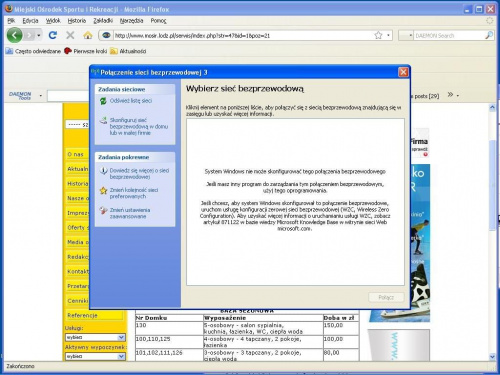Reload the page with the refresh icon
This screenshot has width=500, height=375.
coord(53,35)
